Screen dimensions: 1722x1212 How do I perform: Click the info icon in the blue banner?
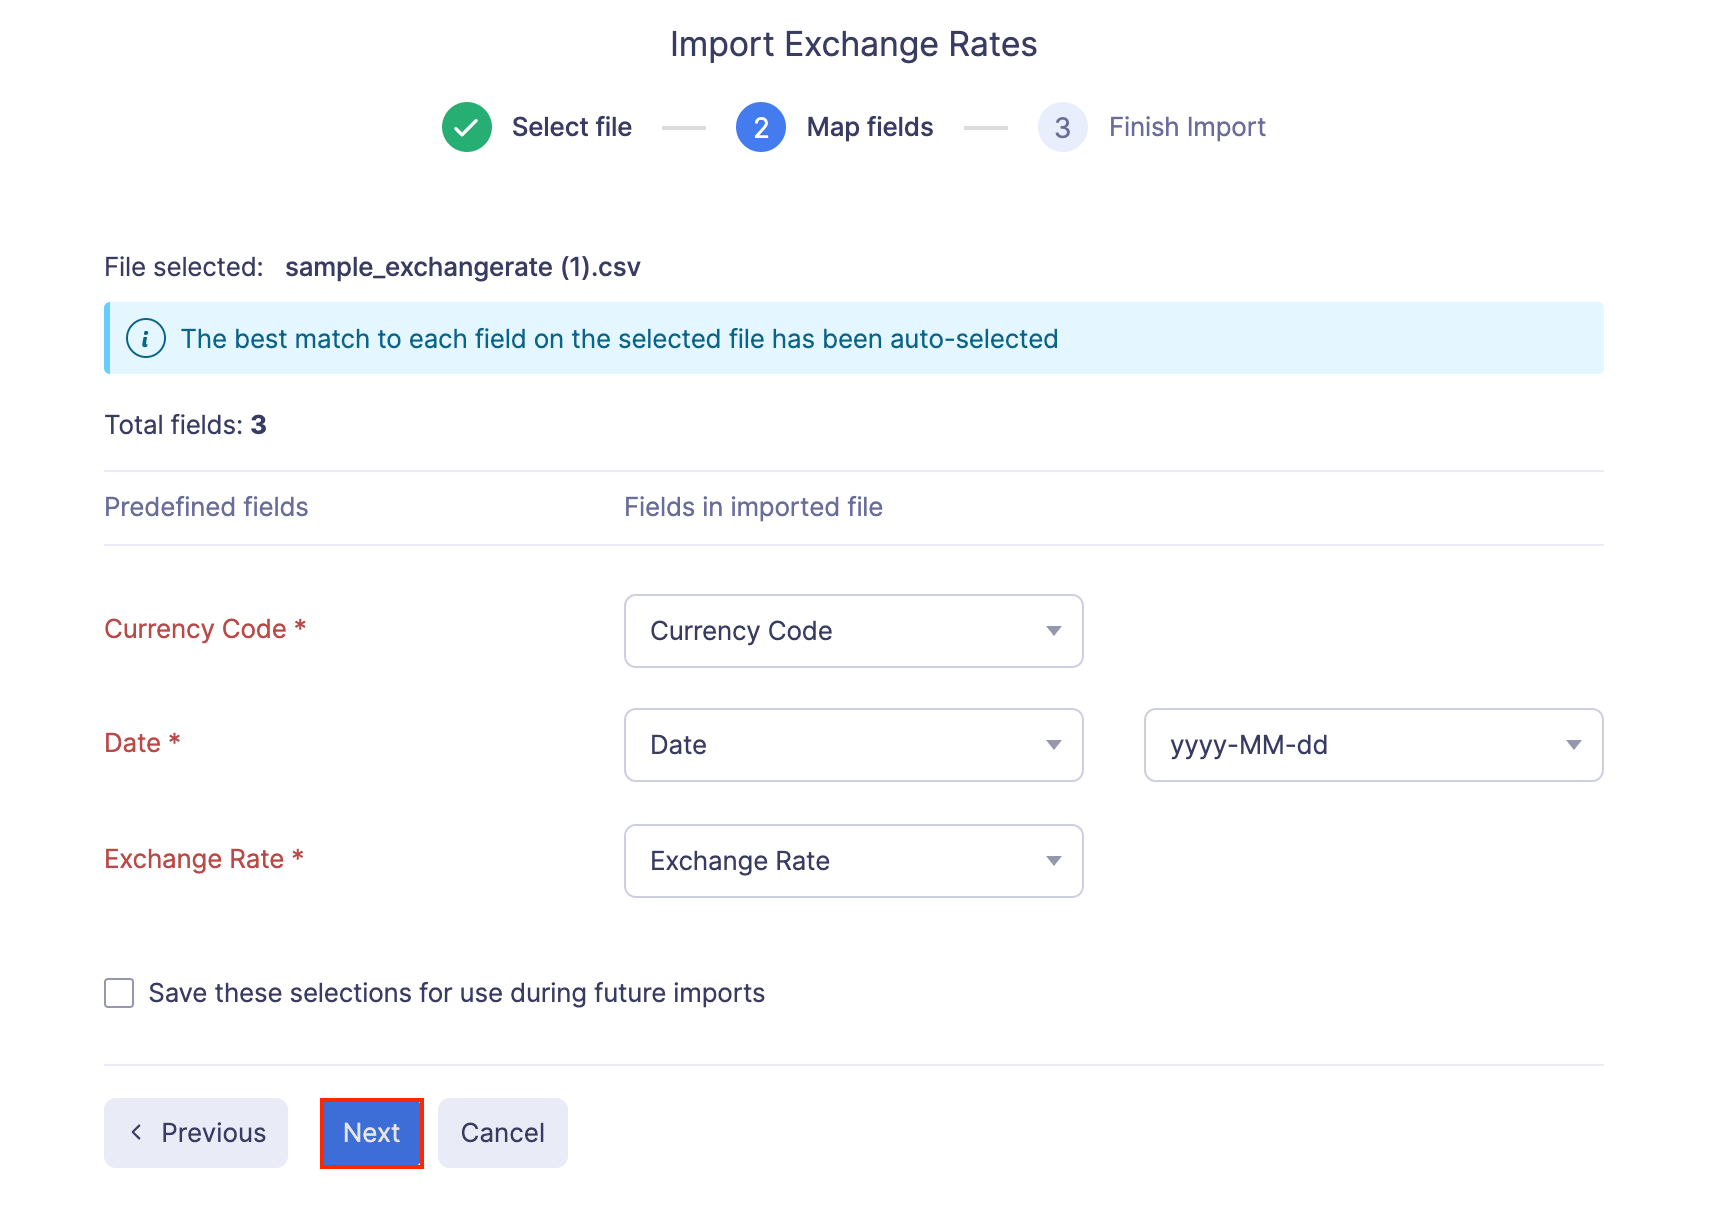coord(146,338)
